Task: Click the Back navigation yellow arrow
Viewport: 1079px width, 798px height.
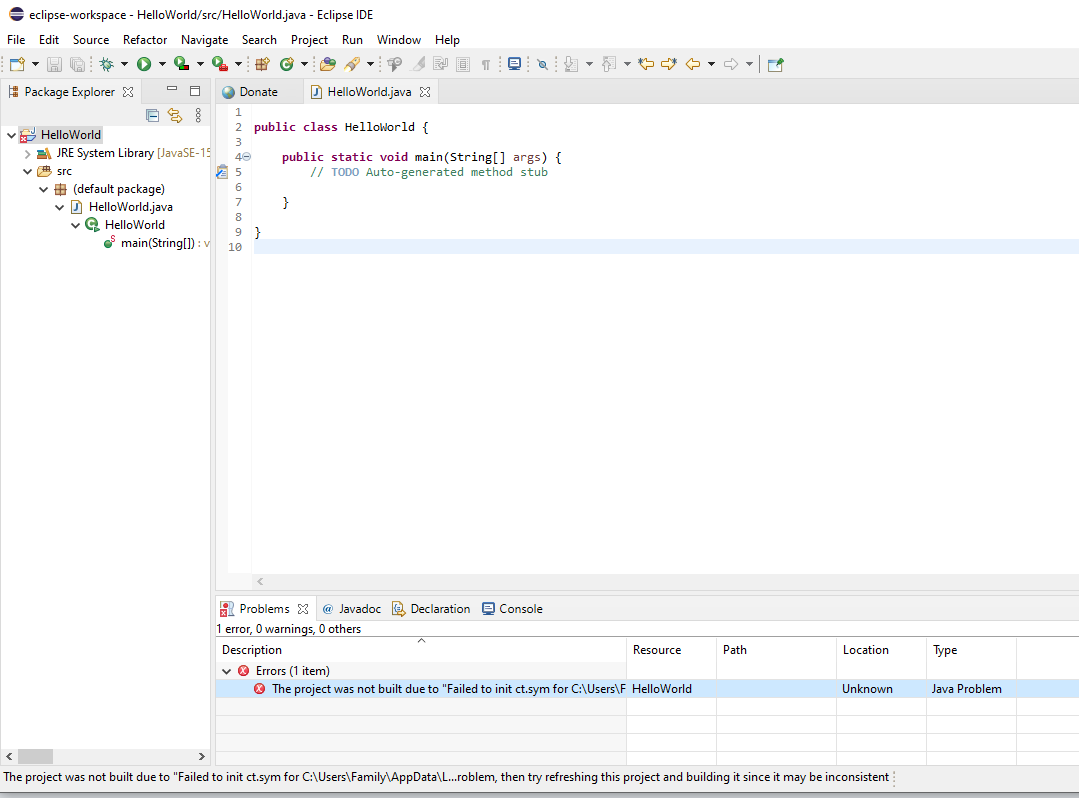Action: tap(692, 64)
